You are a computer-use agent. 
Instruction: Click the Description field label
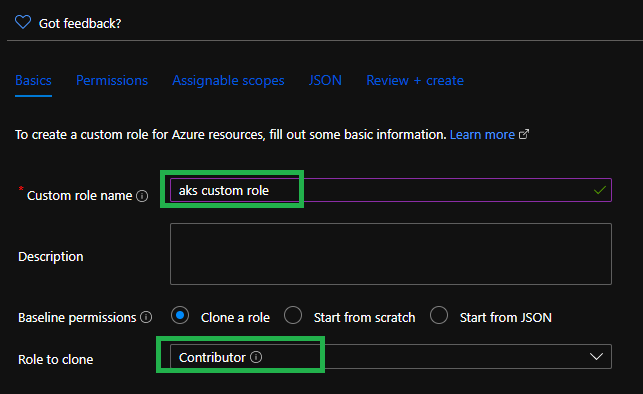51,257
